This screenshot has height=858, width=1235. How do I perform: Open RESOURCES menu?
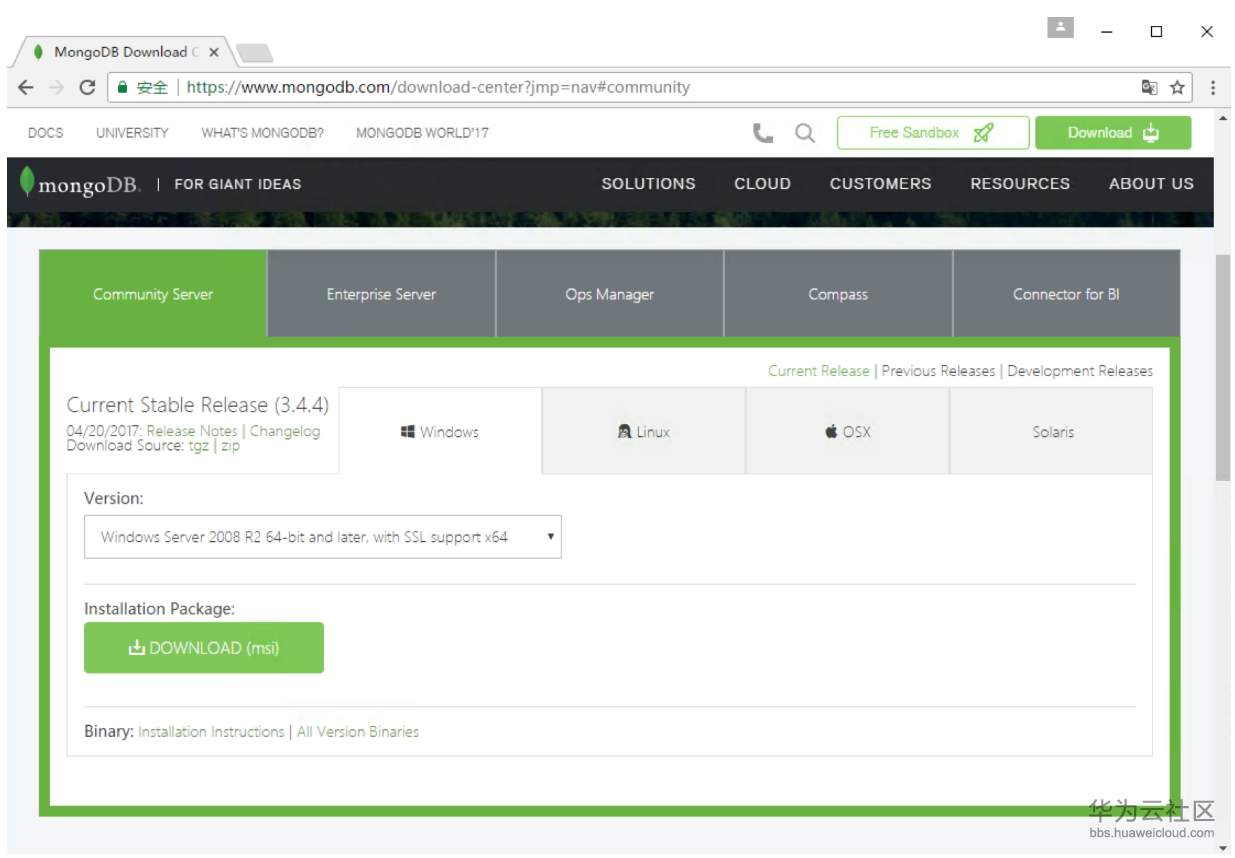(x=1020, y=184)
